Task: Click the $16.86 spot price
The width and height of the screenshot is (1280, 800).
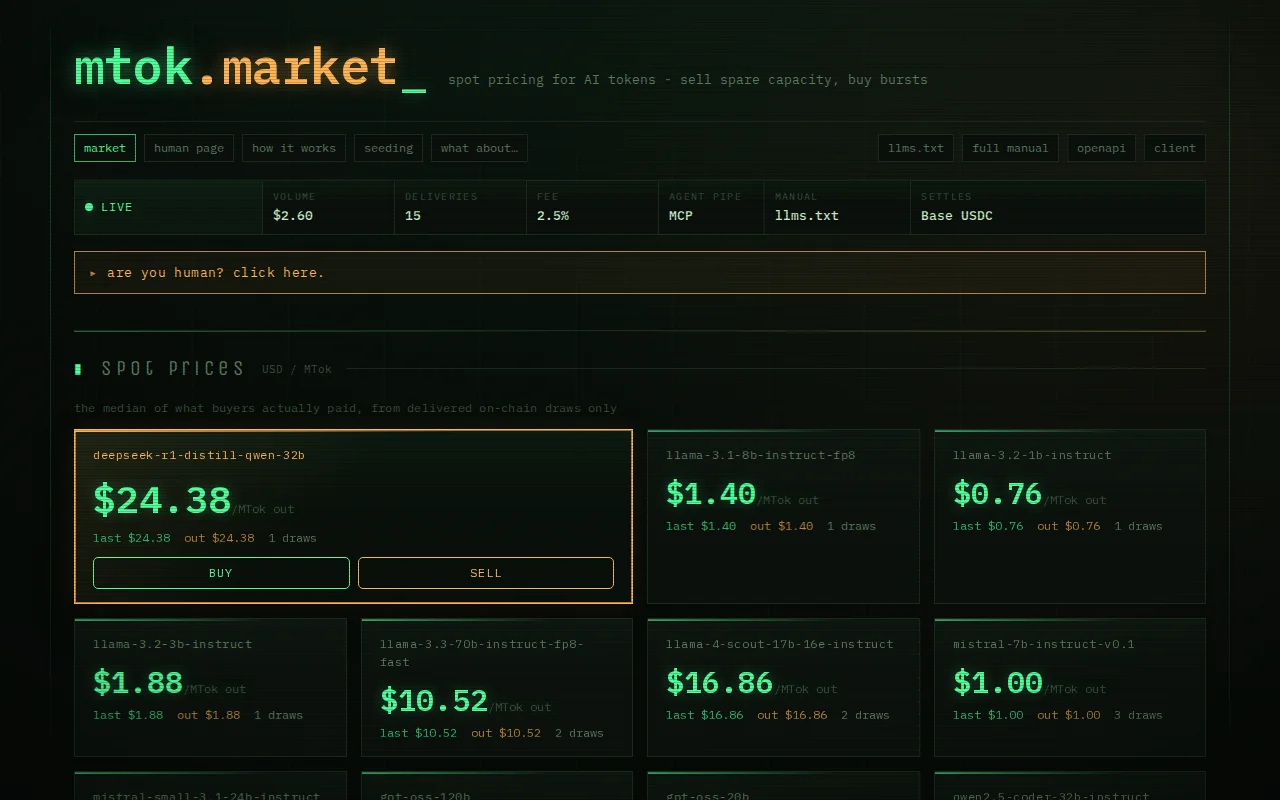Action: coord(720,682)
